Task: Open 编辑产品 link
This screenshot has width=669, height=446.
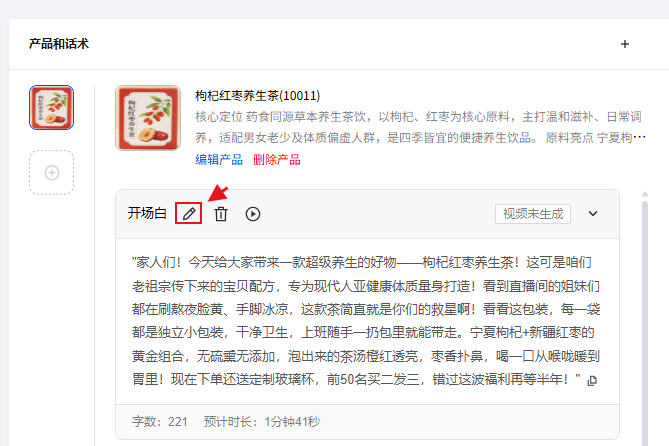Action: click(x=219, y=160)
